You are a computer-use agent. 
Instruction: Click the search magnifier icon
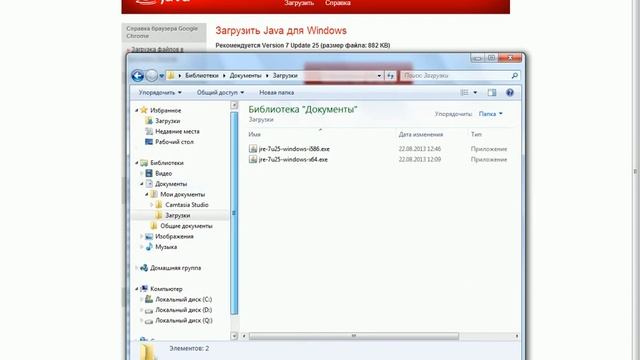click(x=515, y=76)
